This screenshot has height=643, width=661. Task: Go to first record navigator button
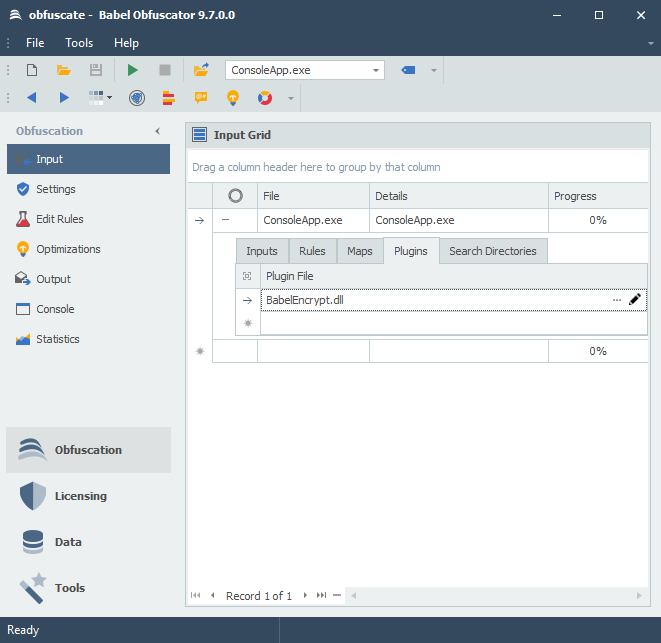click(x=196, y=595)
